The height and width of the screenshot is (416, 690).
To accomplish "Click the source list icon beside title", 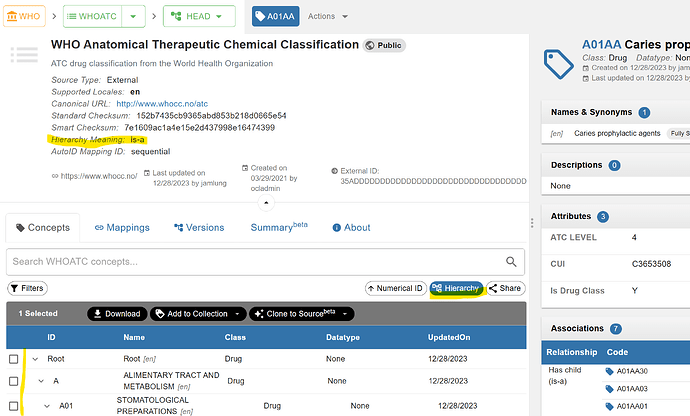I will pos(24,55).
